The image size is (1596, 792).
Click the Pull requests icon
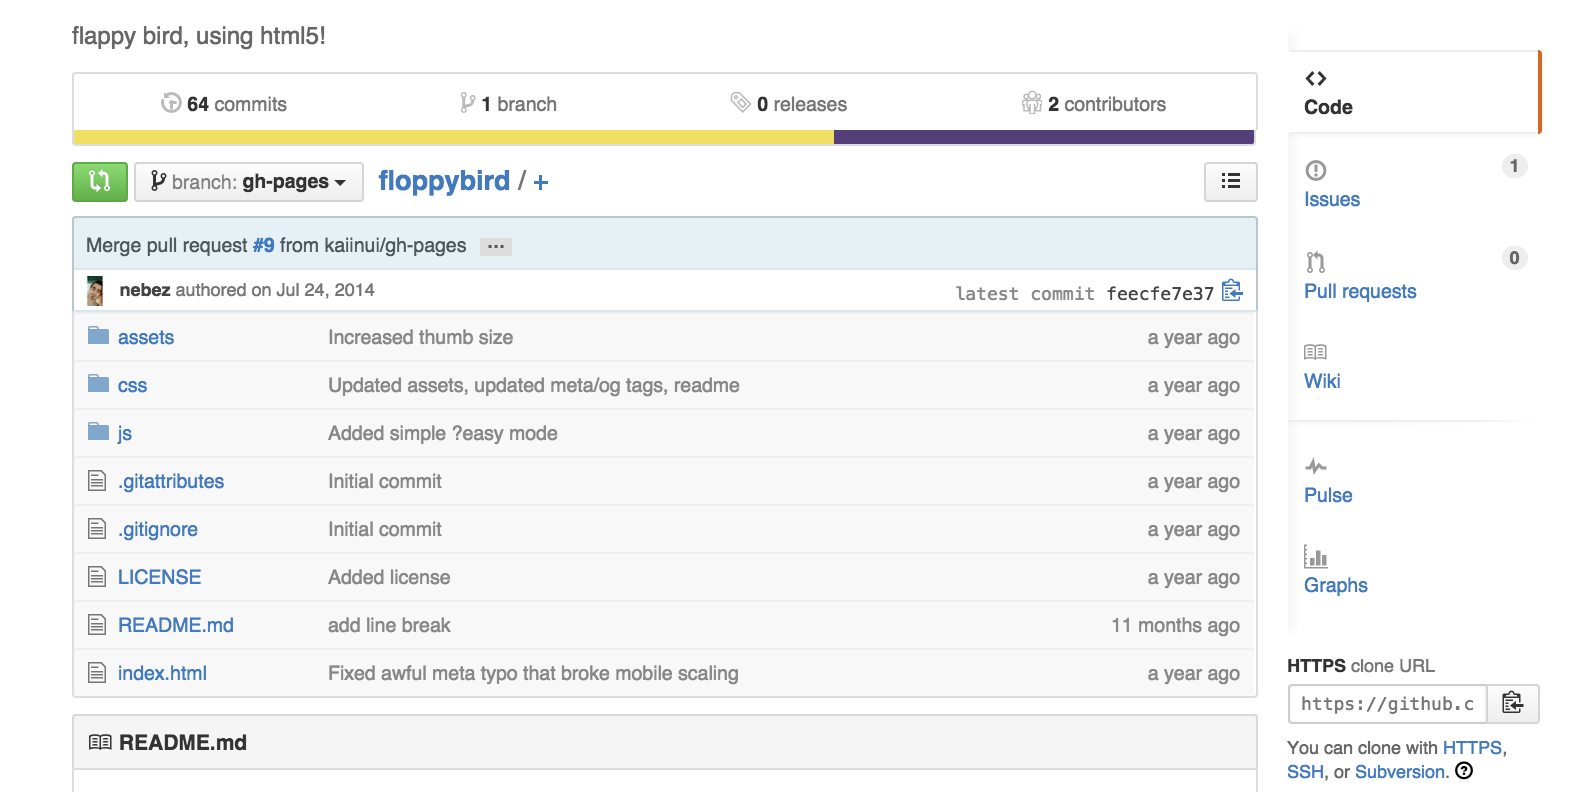1316,262
